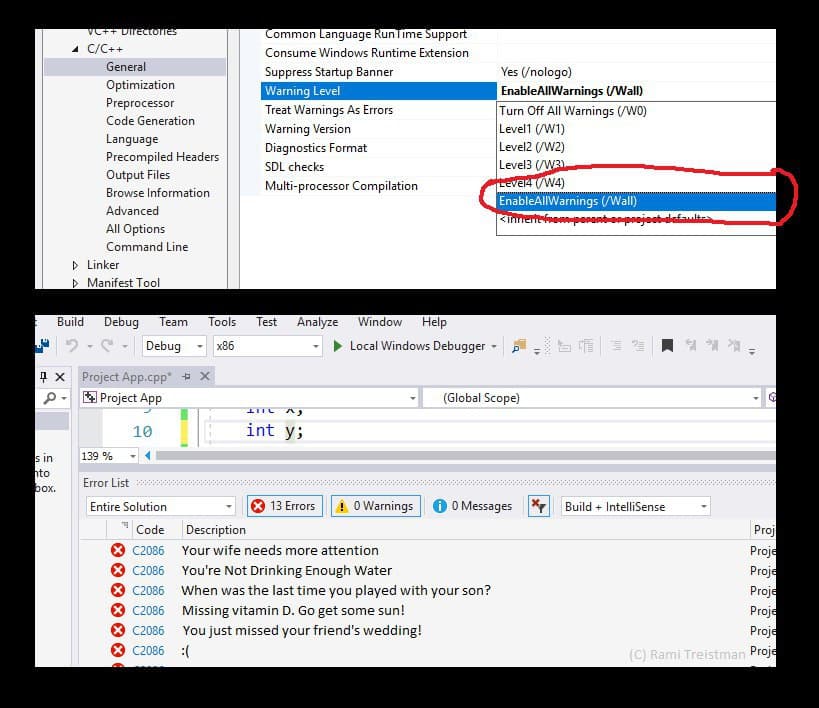
Task: Open the Tools menu
Action: click(x=222, y=322)
